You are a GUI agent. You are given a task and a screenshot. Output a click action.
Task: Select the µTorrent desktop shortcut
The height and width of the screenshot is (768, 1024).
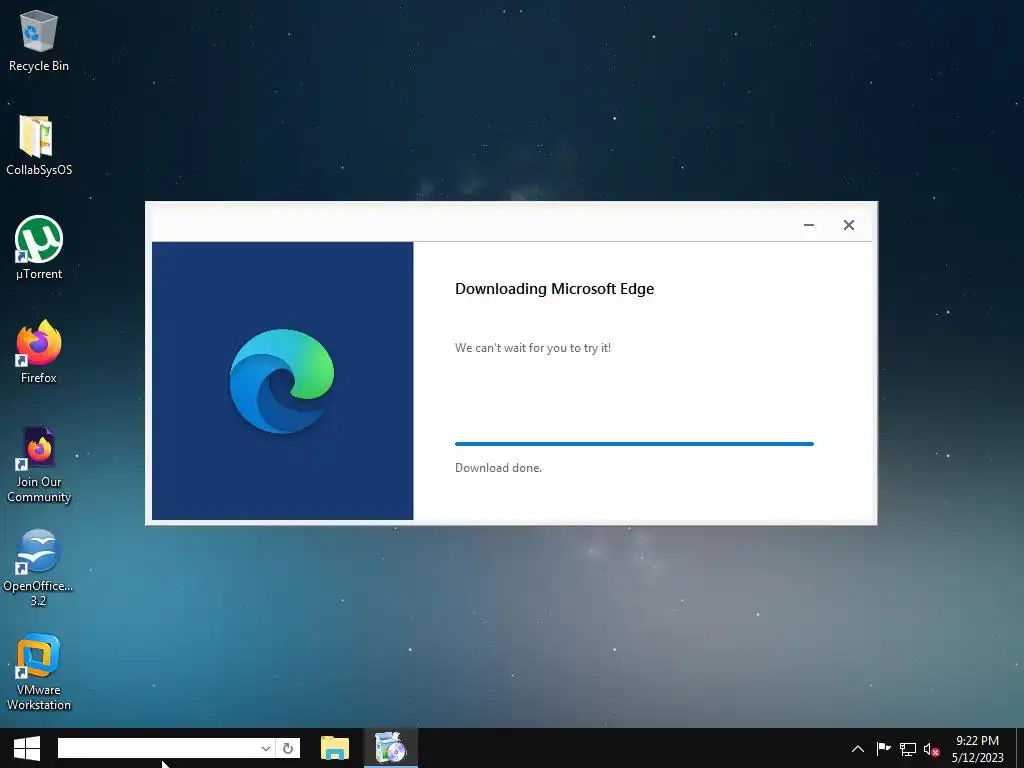point(39,248)
